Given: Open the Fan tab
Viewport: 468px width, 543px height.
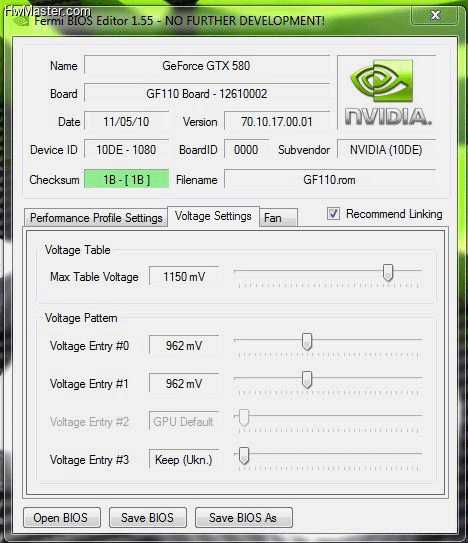Looking at the screenshot, I should click(x=278, y=218).
